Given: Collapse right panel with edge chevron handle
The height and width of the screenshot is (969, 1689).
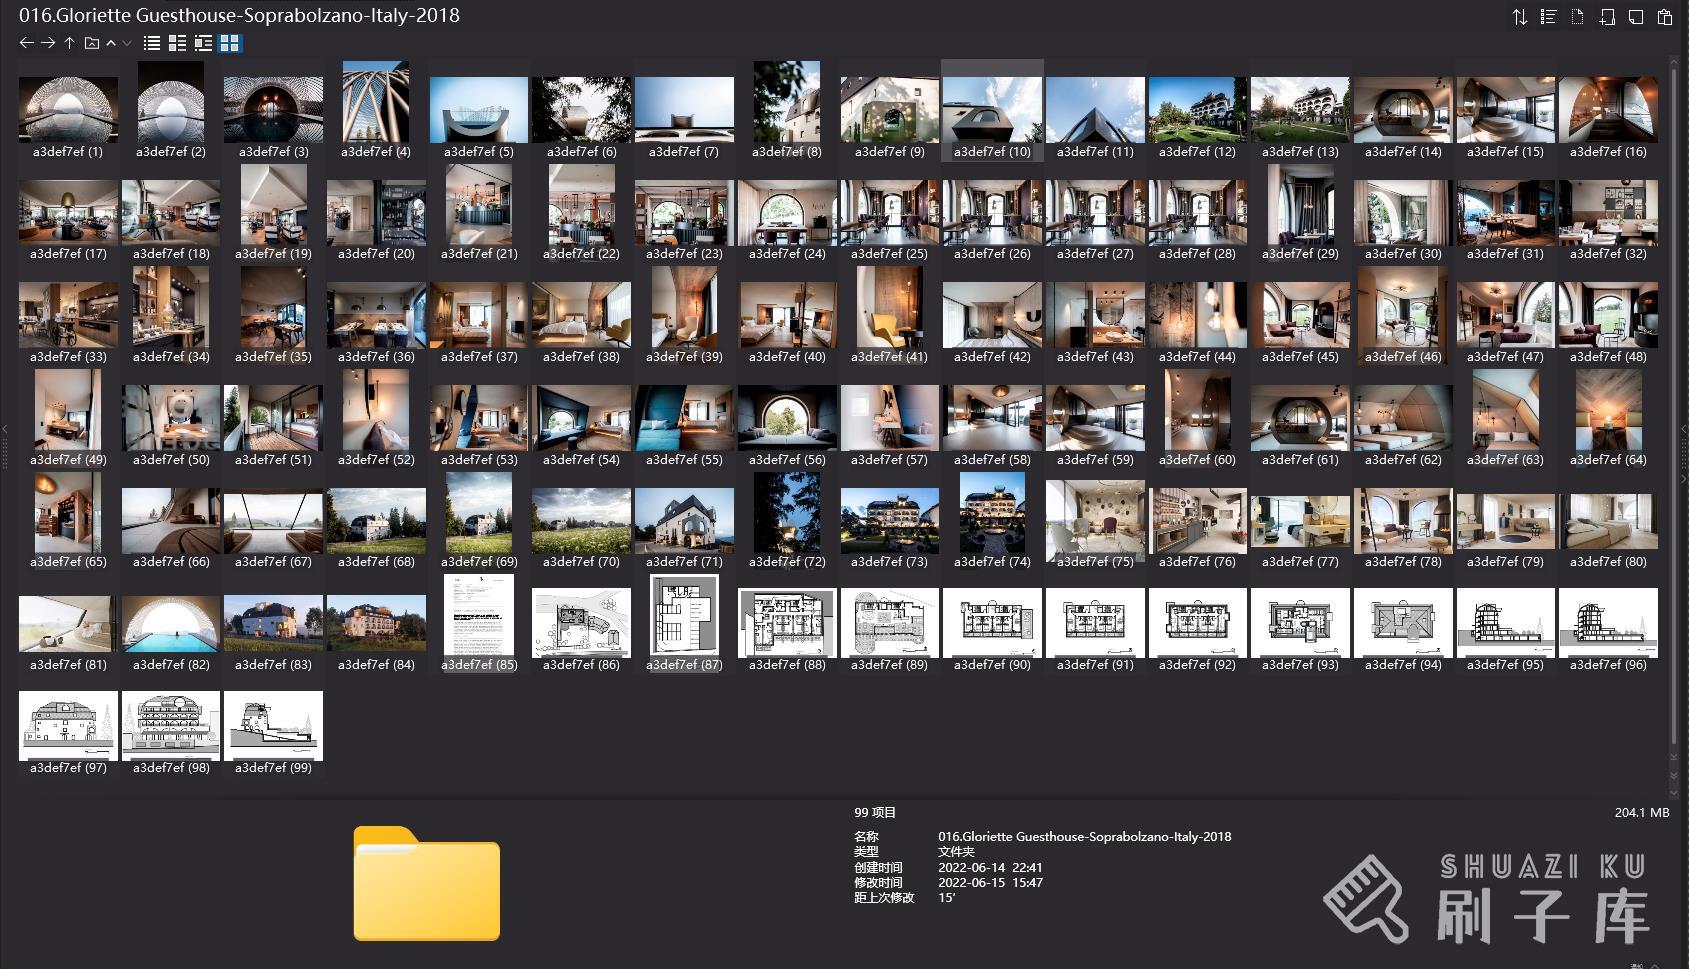Looking at the screenshot, I should click(1683, 429).
